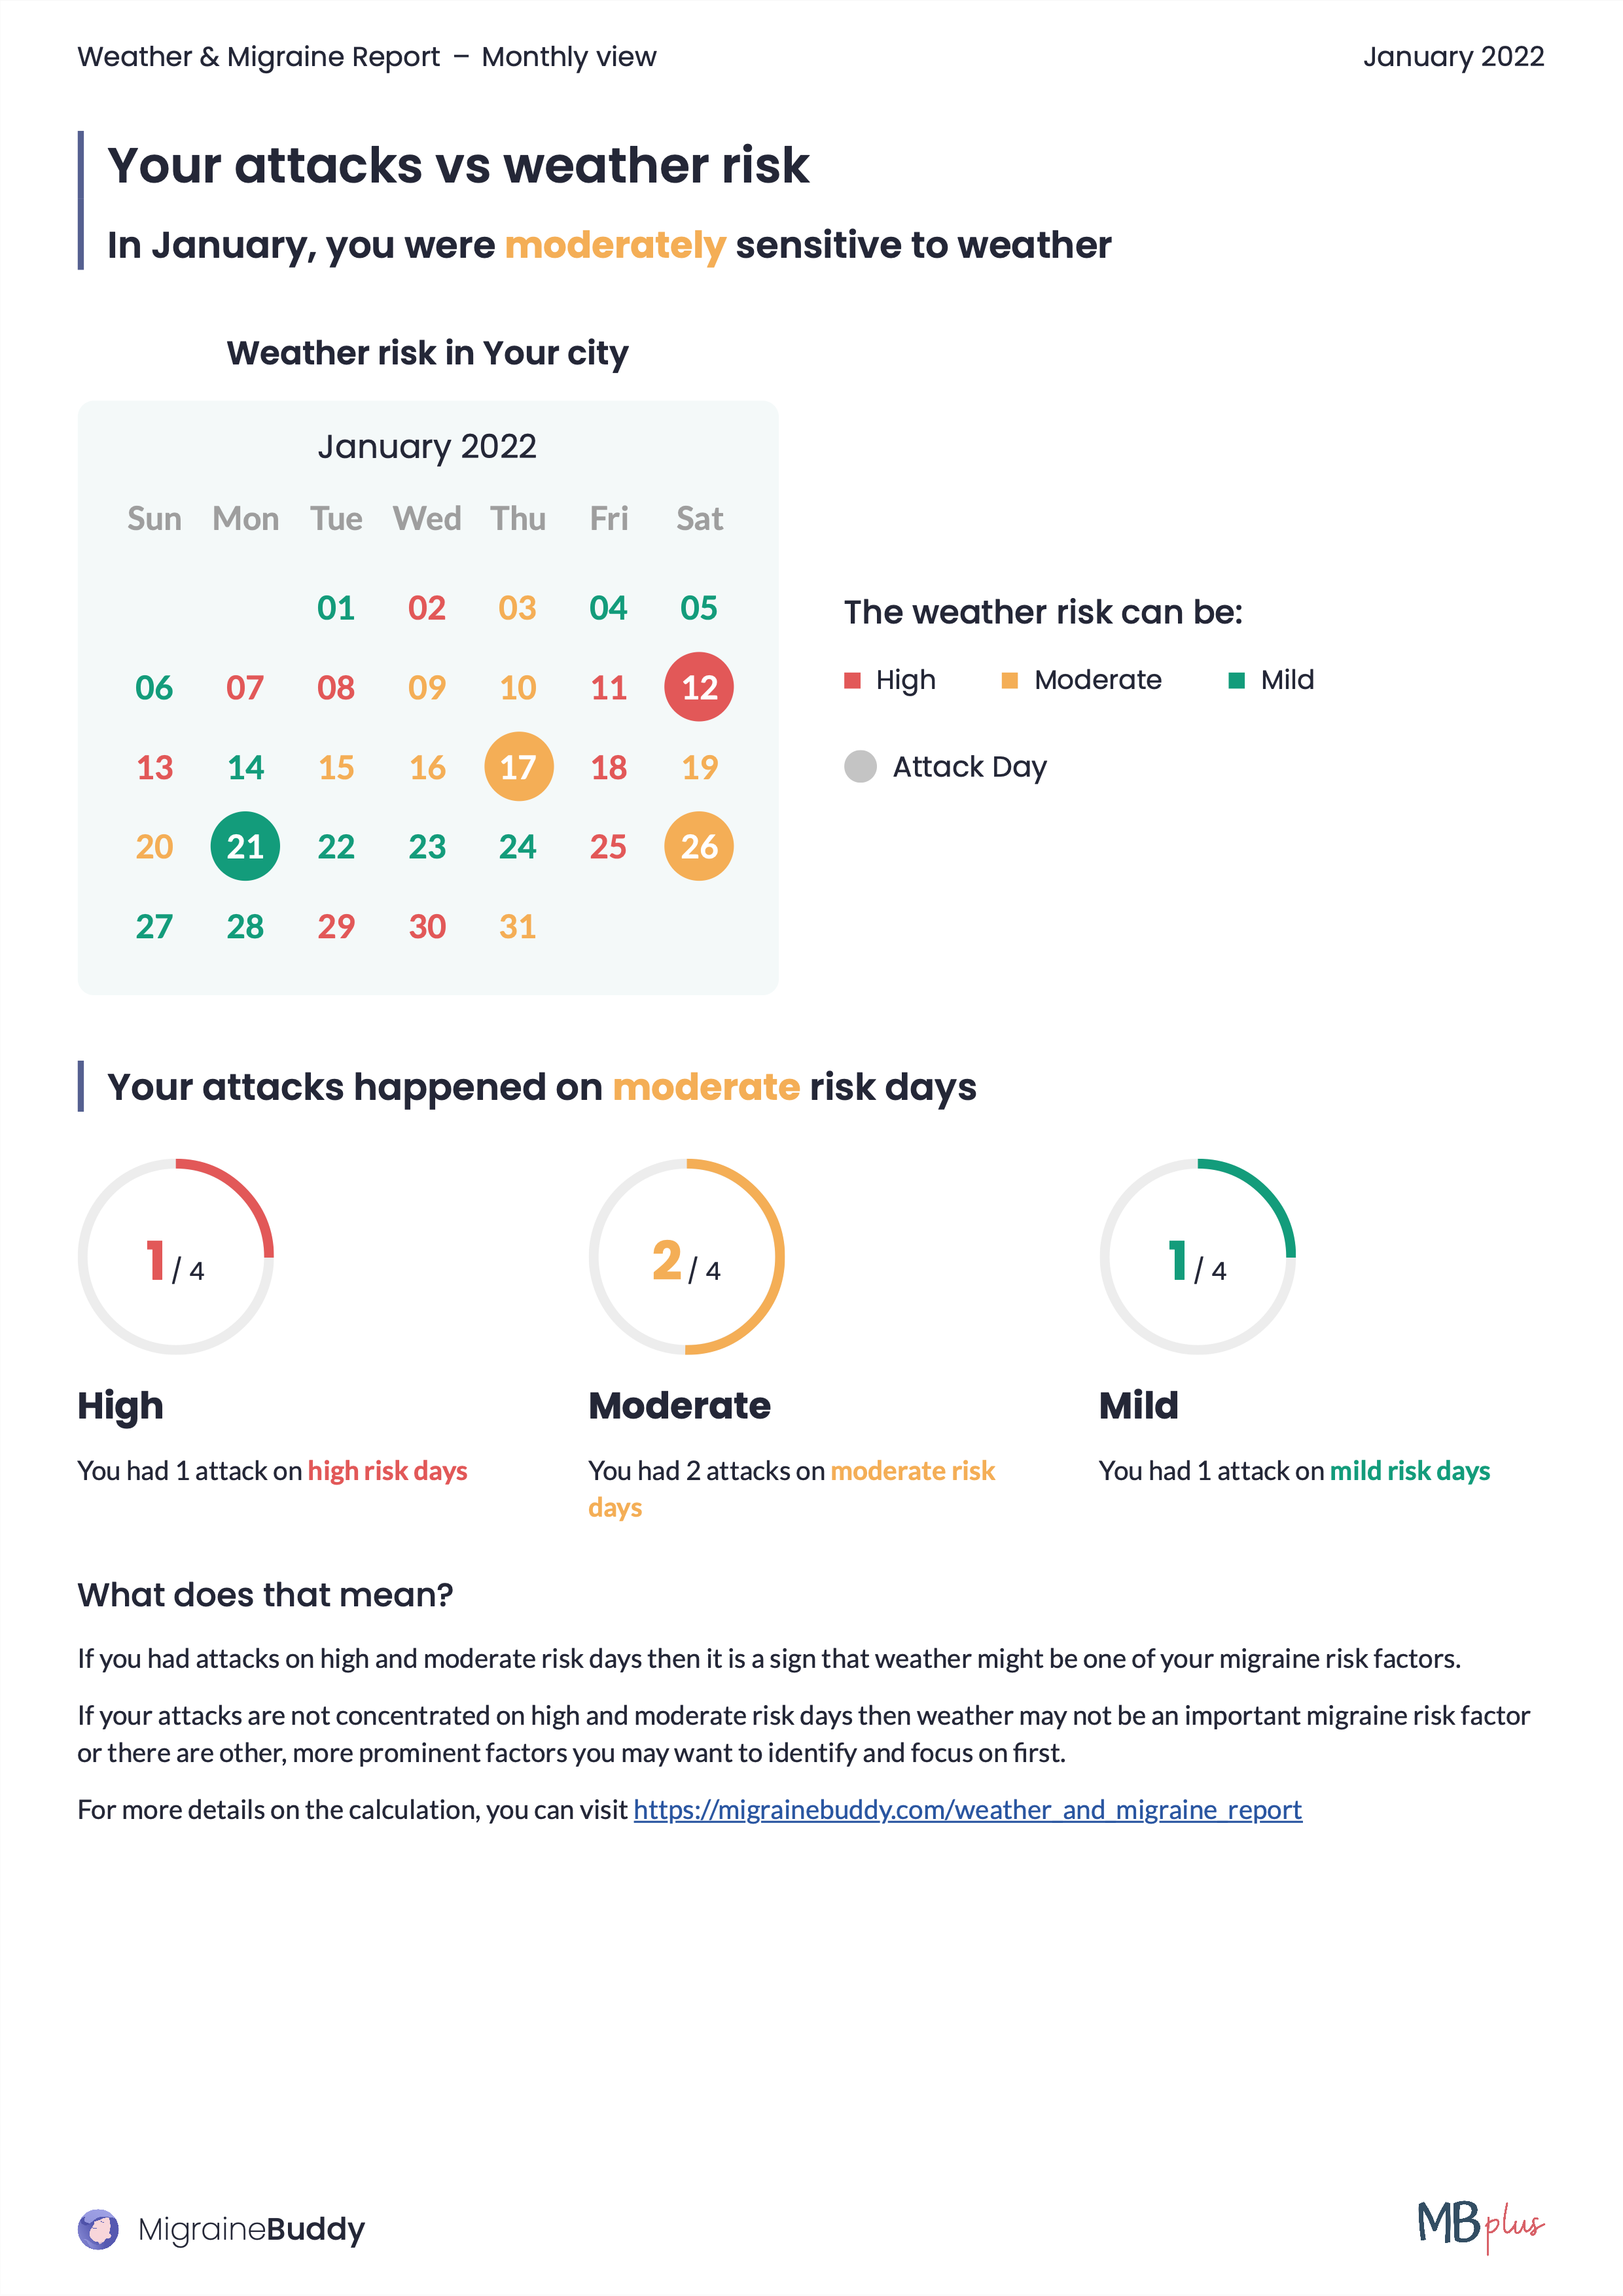Viewport: 1623px width, 2296px height.
Task: Click the 'January 2022' calendar title
Action: click(x=427, y=446)
